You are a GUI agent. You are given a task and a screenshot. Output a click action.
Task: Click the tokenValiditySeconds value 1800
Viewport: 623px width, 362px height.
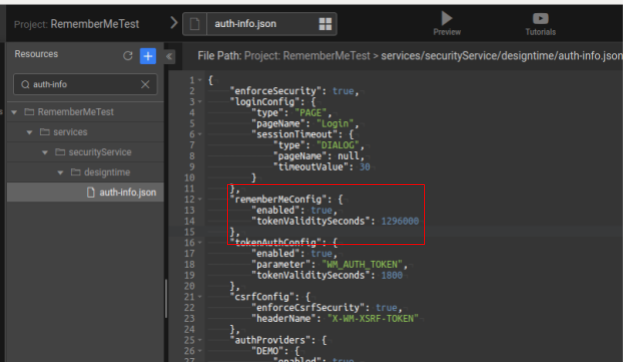pyautogui.click(x=392, y=275)
